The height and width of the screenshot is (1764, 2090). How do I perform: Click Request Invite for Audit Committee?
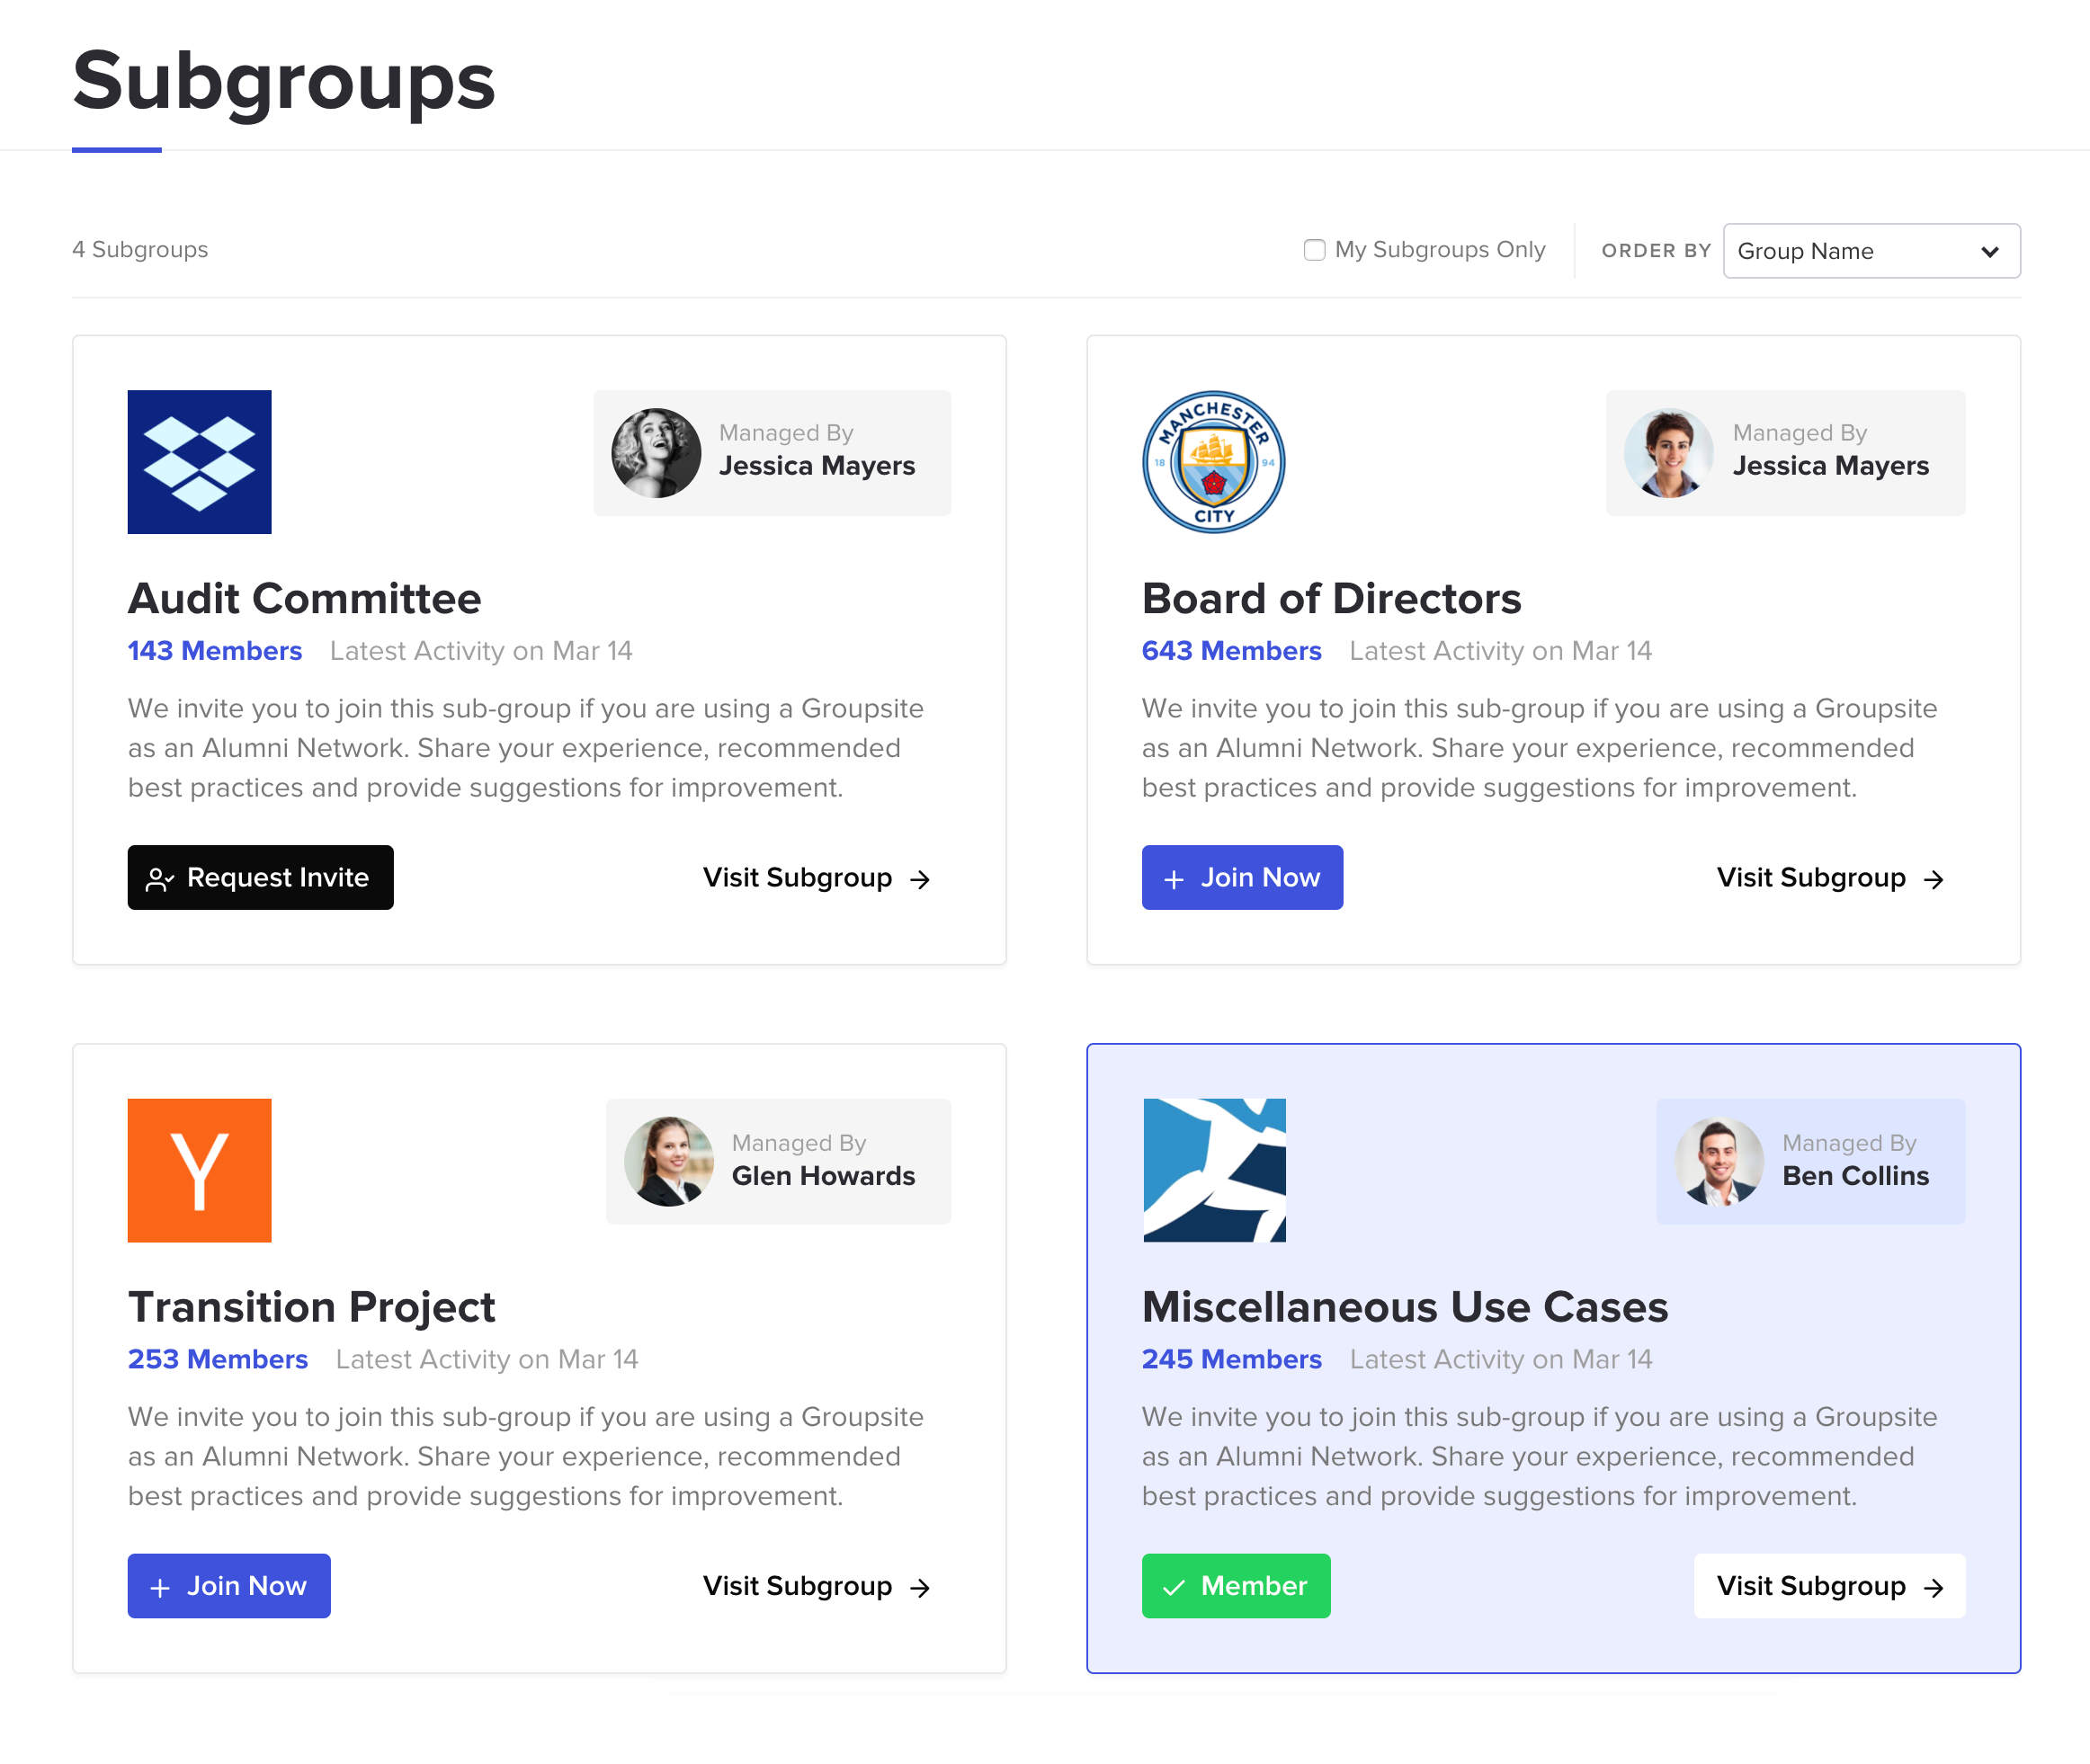(261, 877)
